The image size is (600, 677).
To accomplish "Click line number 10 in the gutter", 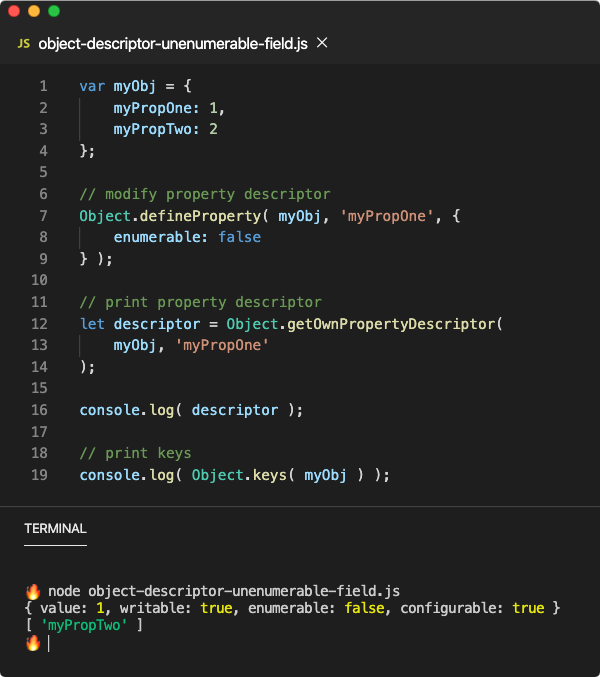I will tap(39, 280).
